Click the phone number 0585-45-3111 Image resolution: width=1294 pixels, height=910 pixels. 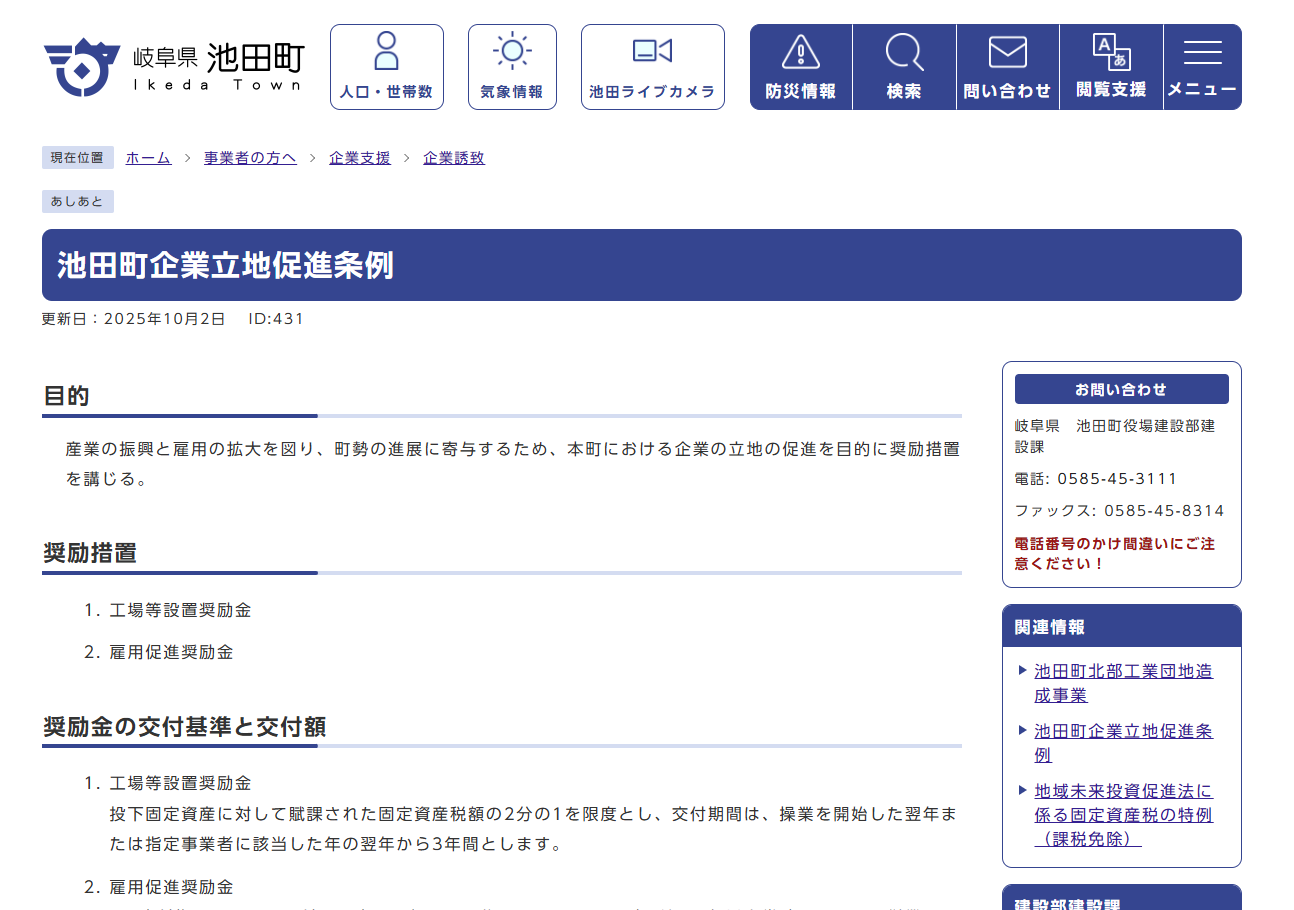[1117, 479]
